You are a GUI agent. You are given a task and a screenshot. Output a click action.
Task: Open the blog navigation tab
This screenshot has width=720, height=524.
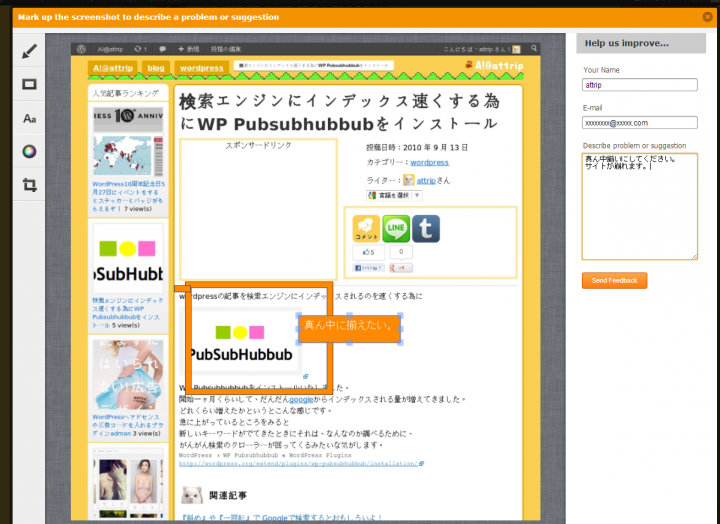pyautogui.click(x=156, y=68)
